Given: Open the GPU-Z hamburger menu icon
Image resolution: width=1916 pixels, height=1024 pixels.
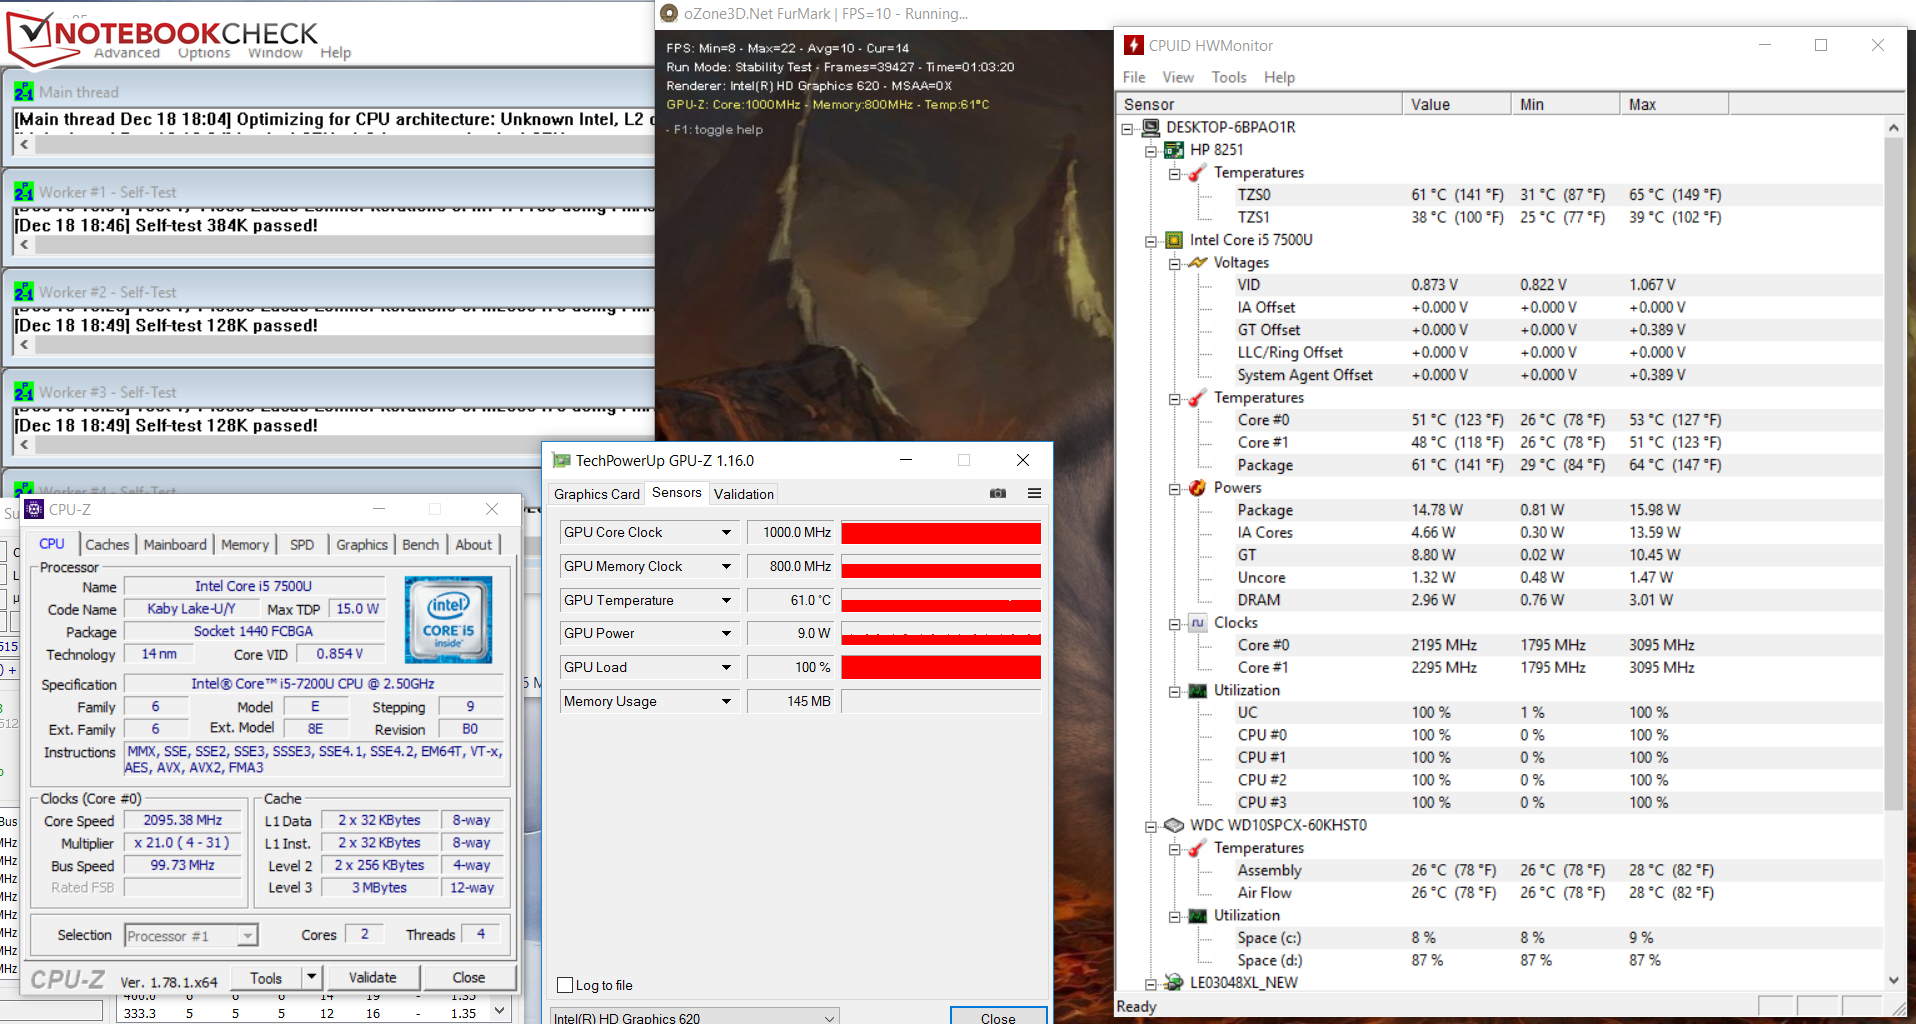Looking at the screenshot, I should click(1034, 493).
